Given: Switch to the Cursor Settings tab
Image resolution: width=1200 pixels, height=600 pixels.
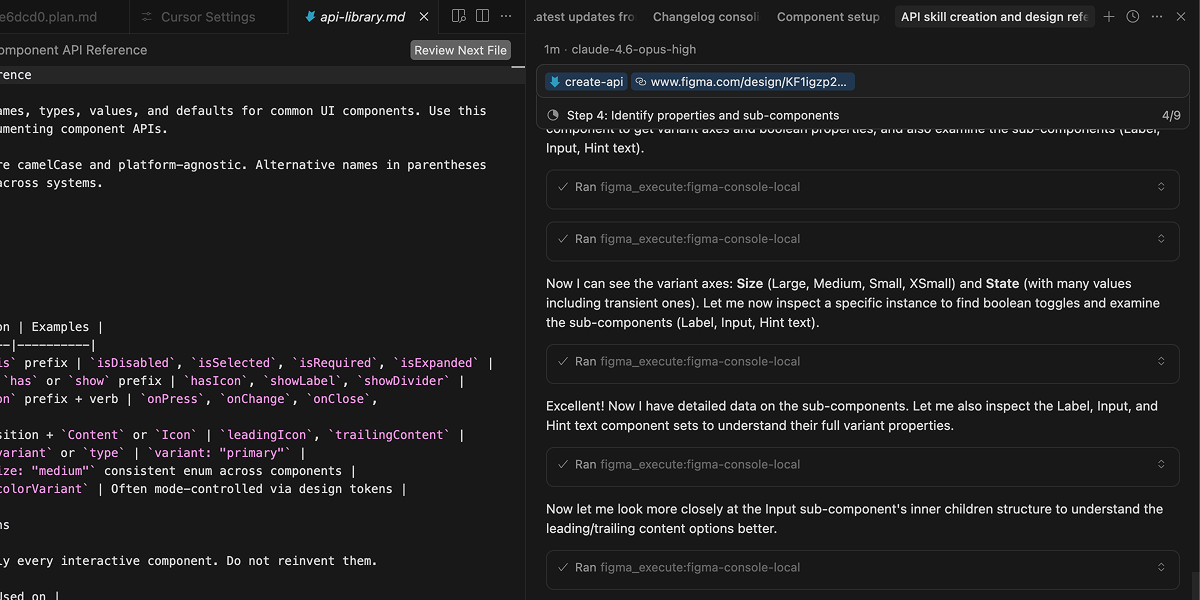Looking at the screenshot, I should 207,17.
